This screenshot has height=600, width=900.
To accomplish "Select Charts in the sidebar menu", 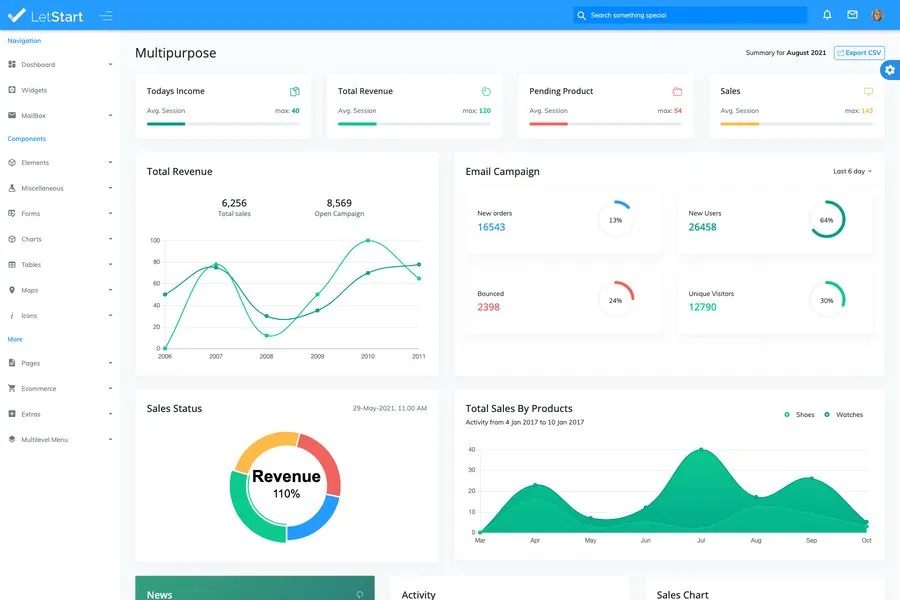I will [32, 239].
